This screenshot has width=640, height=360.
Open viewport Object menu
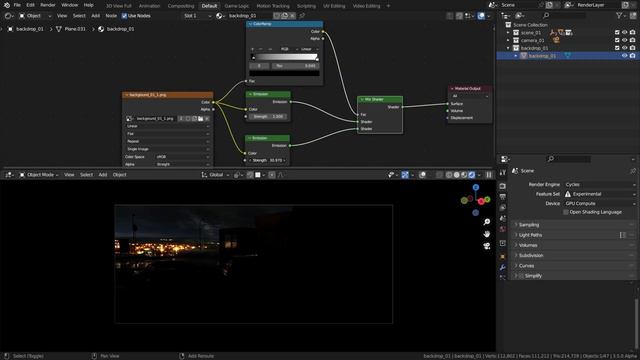pos(119,175)
